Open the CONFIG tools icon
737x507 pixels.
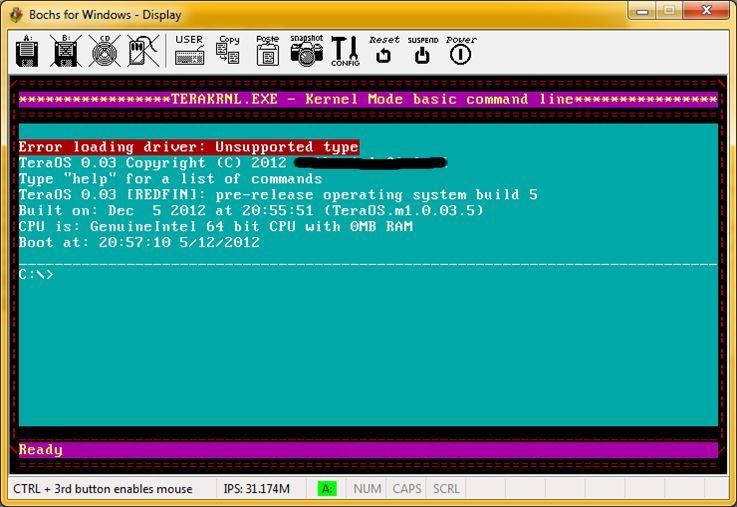(345, 51)
